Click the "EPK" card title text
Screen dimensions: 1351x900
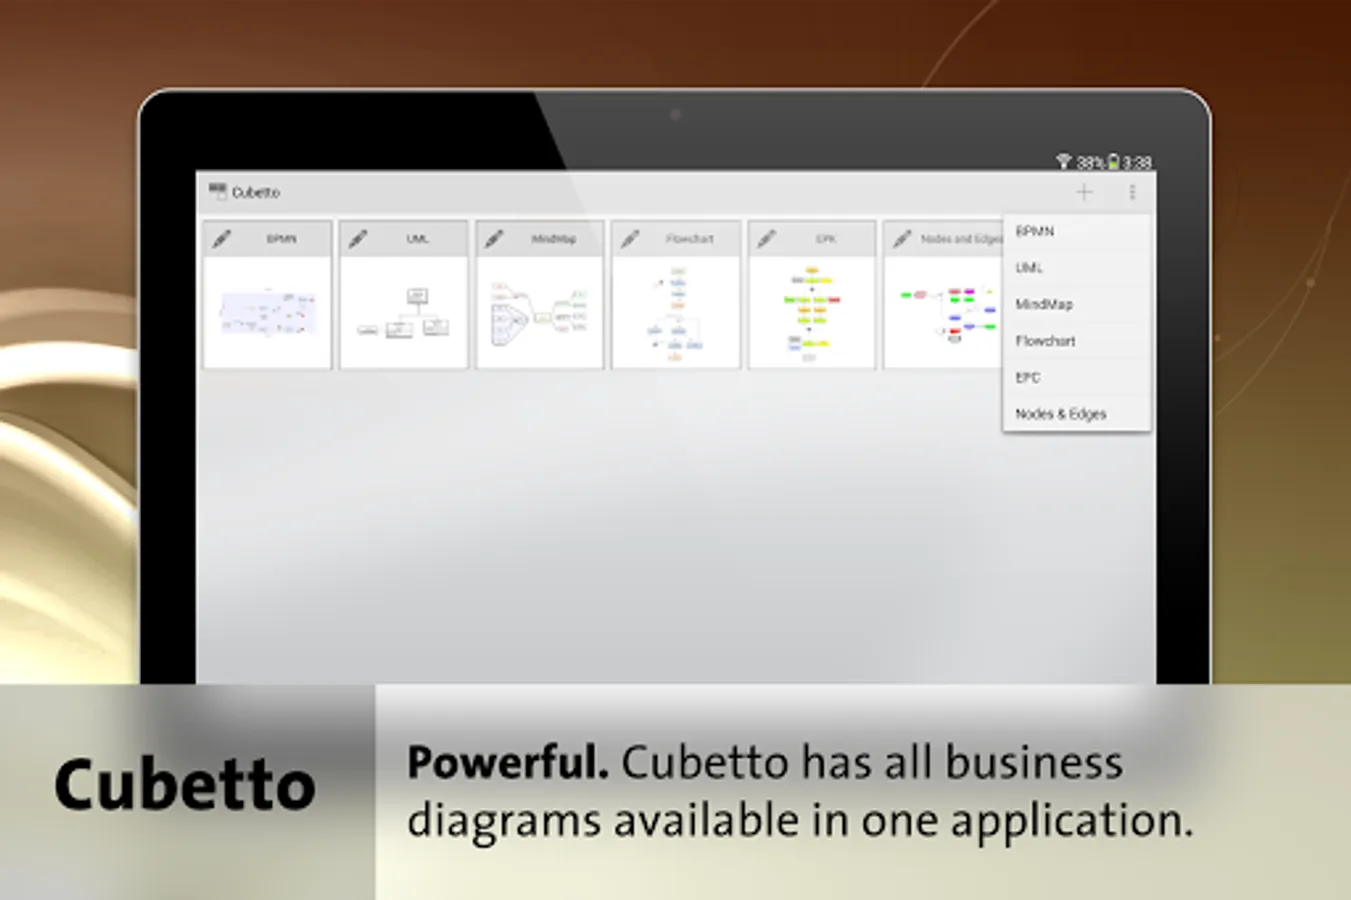(x=825, y=239)
